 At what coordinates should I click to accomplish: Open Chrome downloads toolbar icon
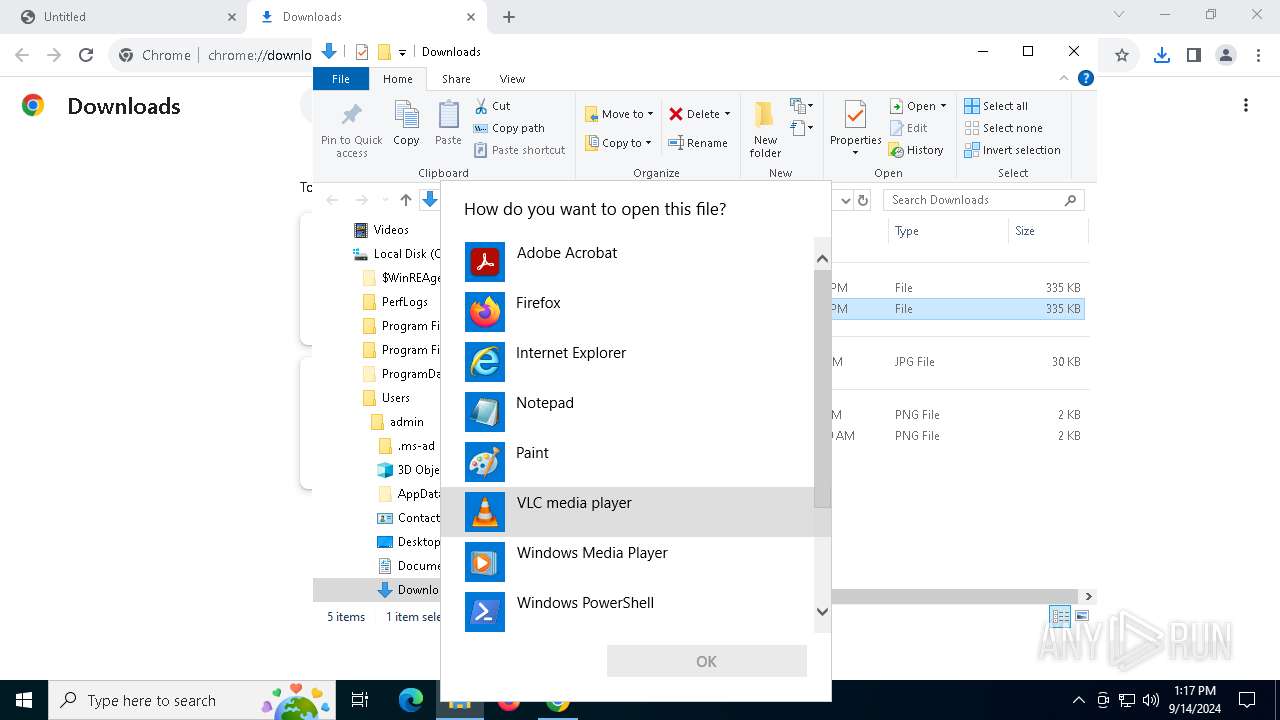[1161, 56]
